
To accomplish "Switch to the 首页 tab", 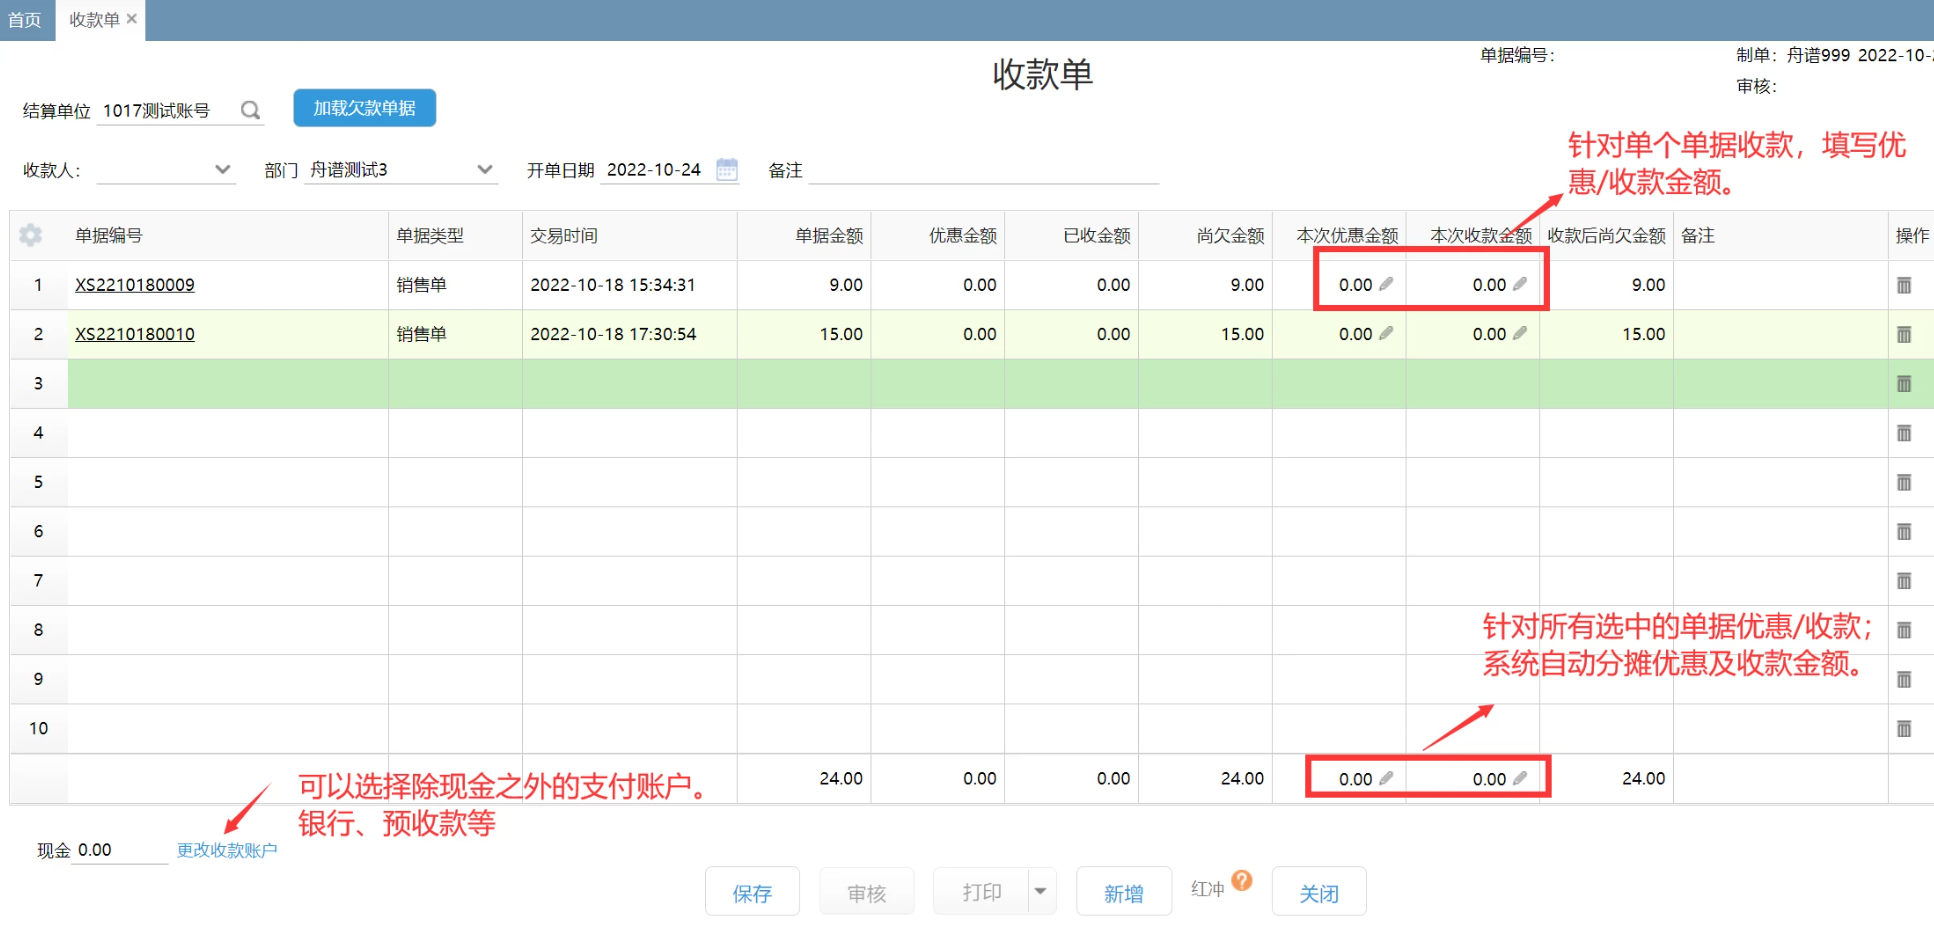I will click(x=25, y=20).
